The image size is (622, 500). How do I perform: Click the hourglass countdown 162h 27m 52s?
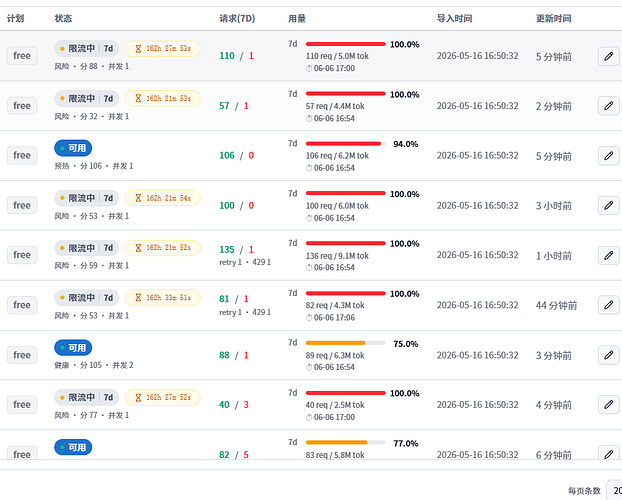[163, 397]
